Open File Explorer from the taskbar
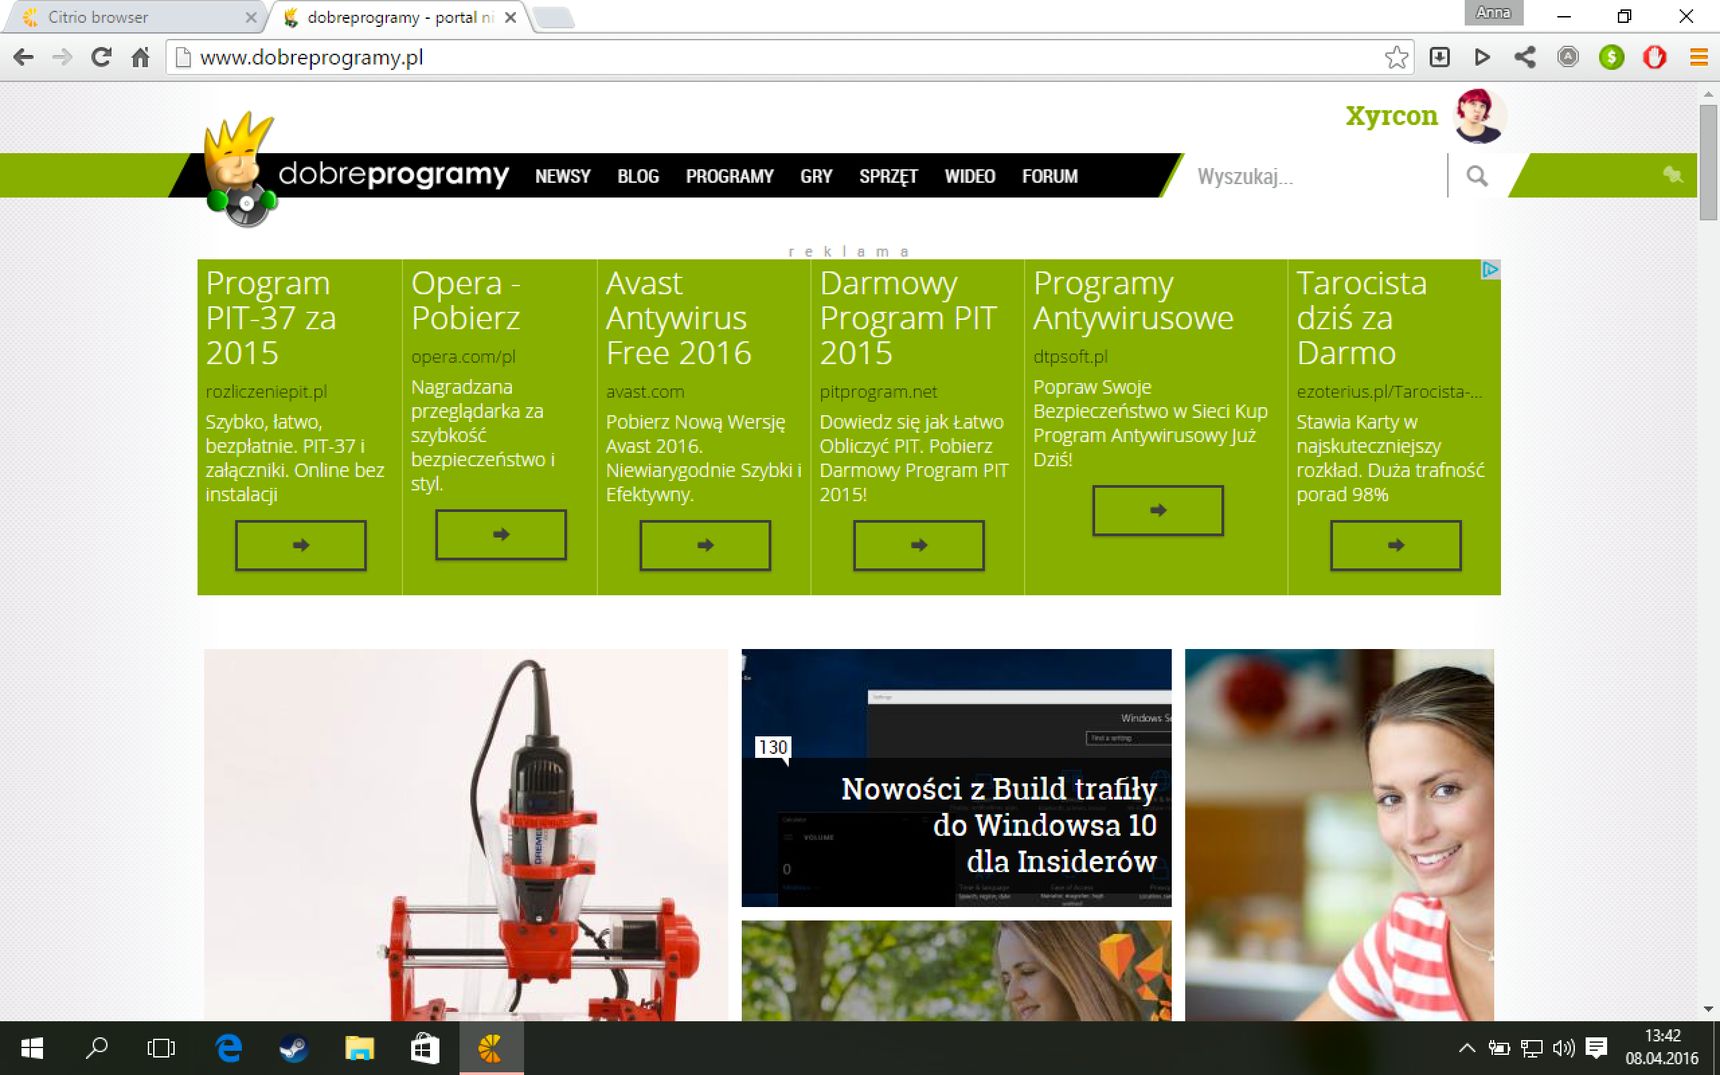 click(359, 1048)
